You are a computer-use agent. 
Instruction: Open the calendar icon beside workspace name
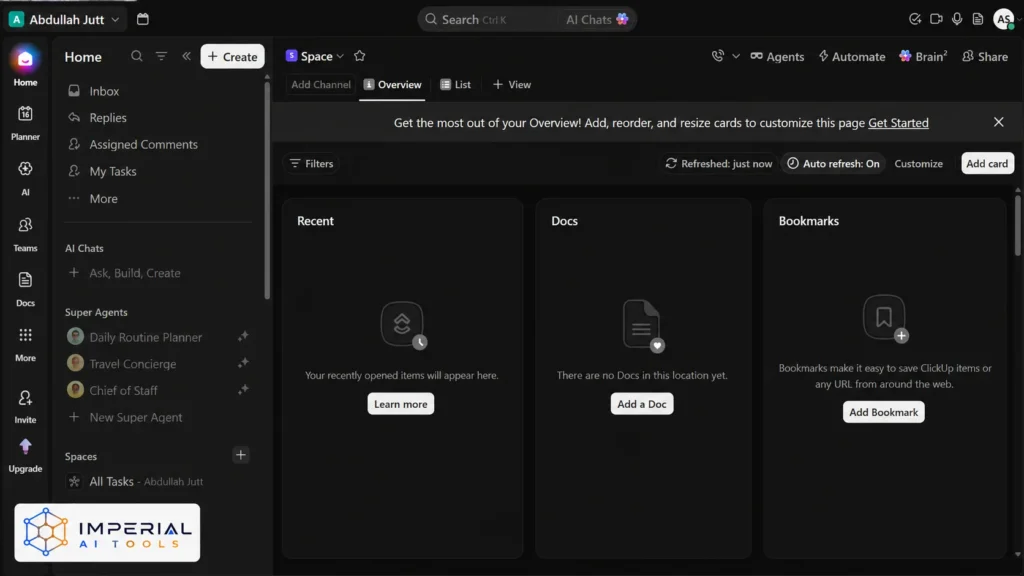142,19
